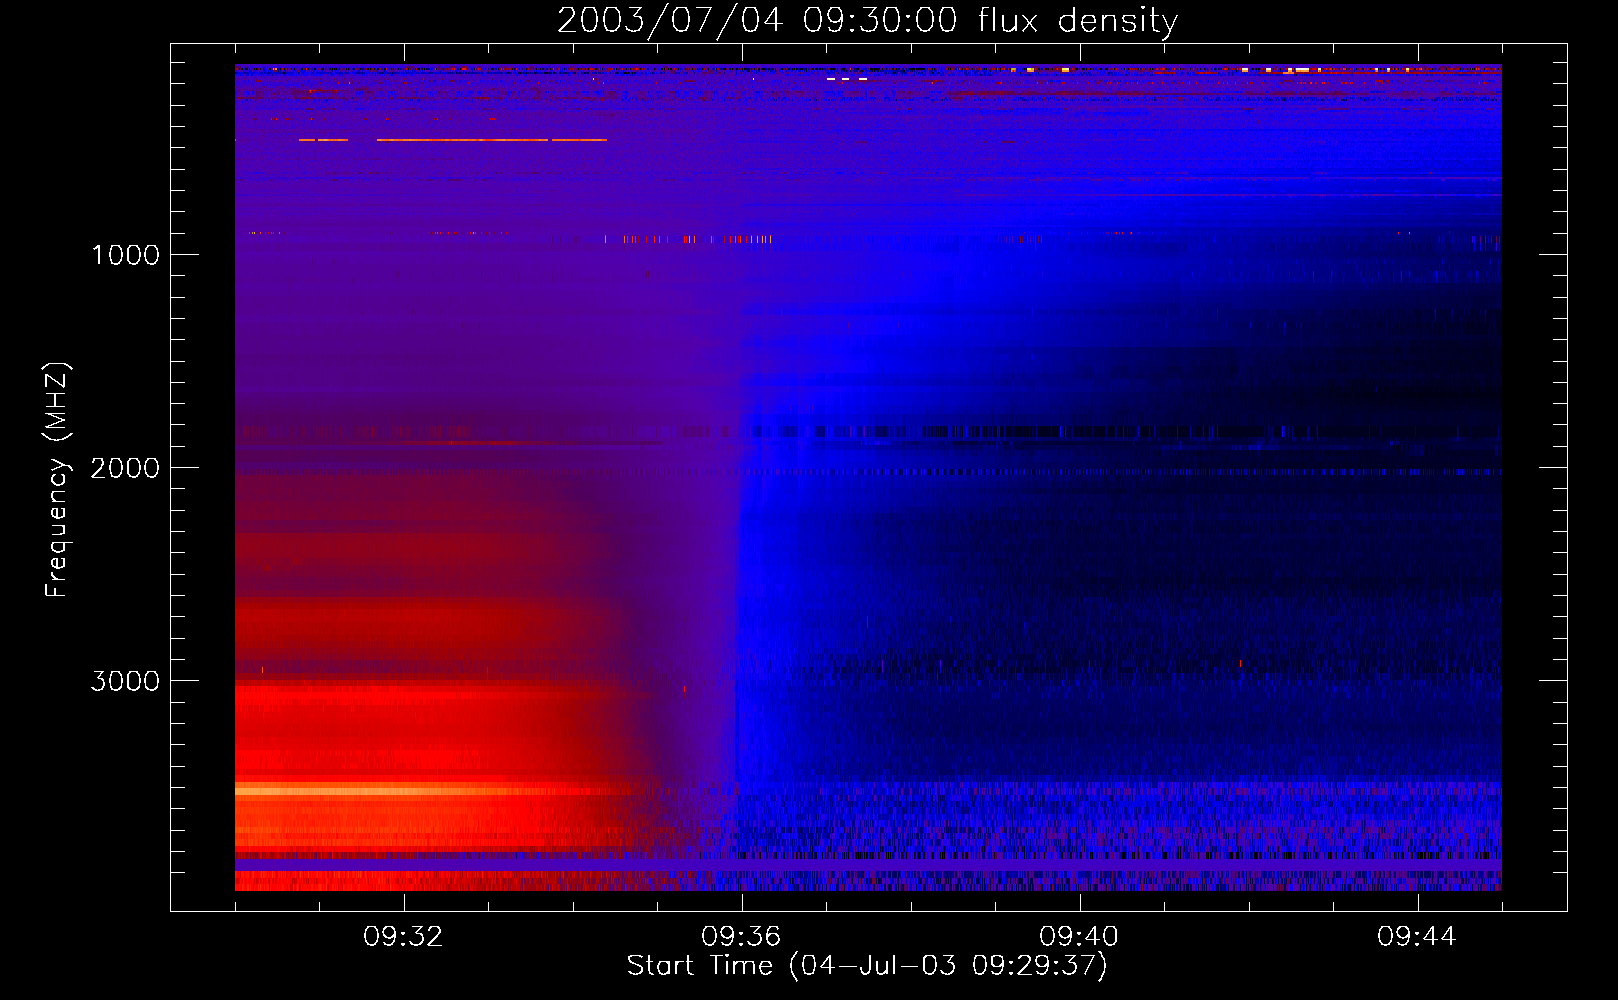1618x1000 pixels.
Task: Select the 1000 frequency axis label
Action: [x=125, y=255]
